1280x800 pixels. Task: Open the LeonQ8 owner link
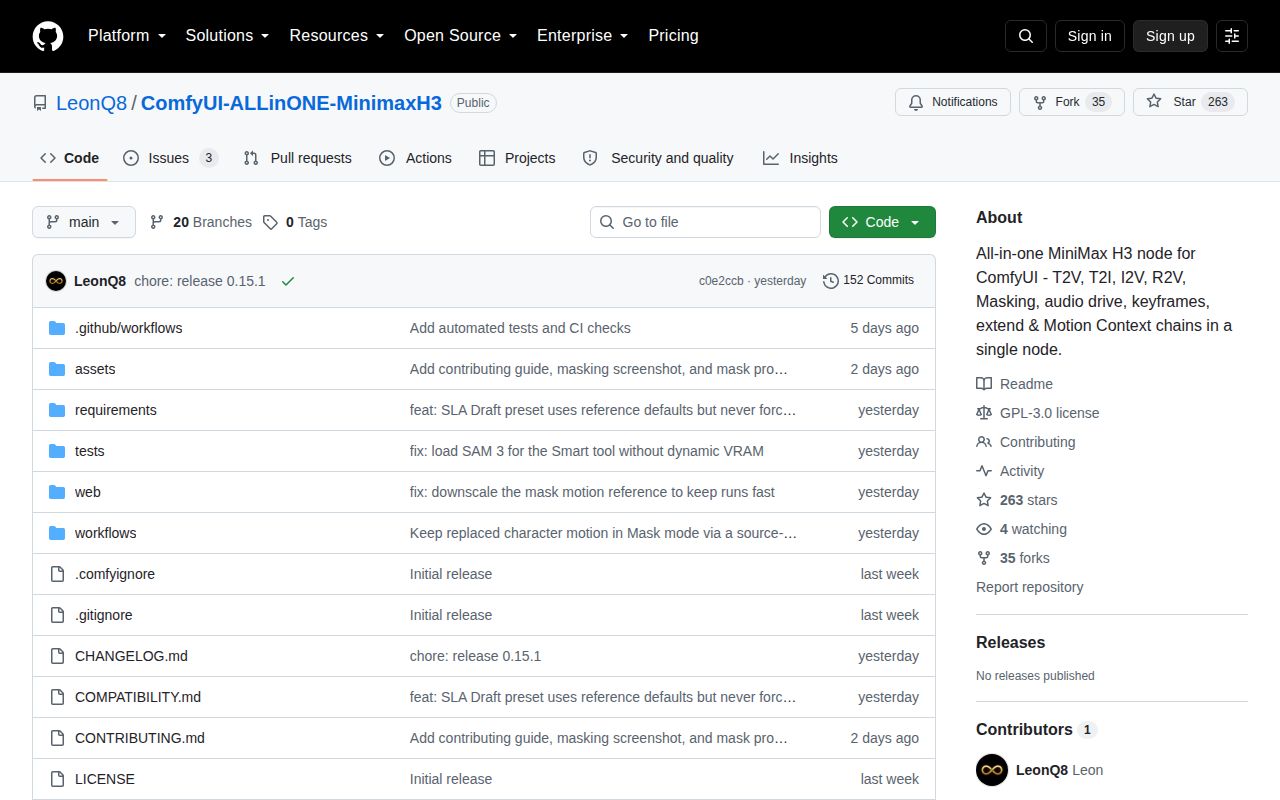[x=92, y=103]
